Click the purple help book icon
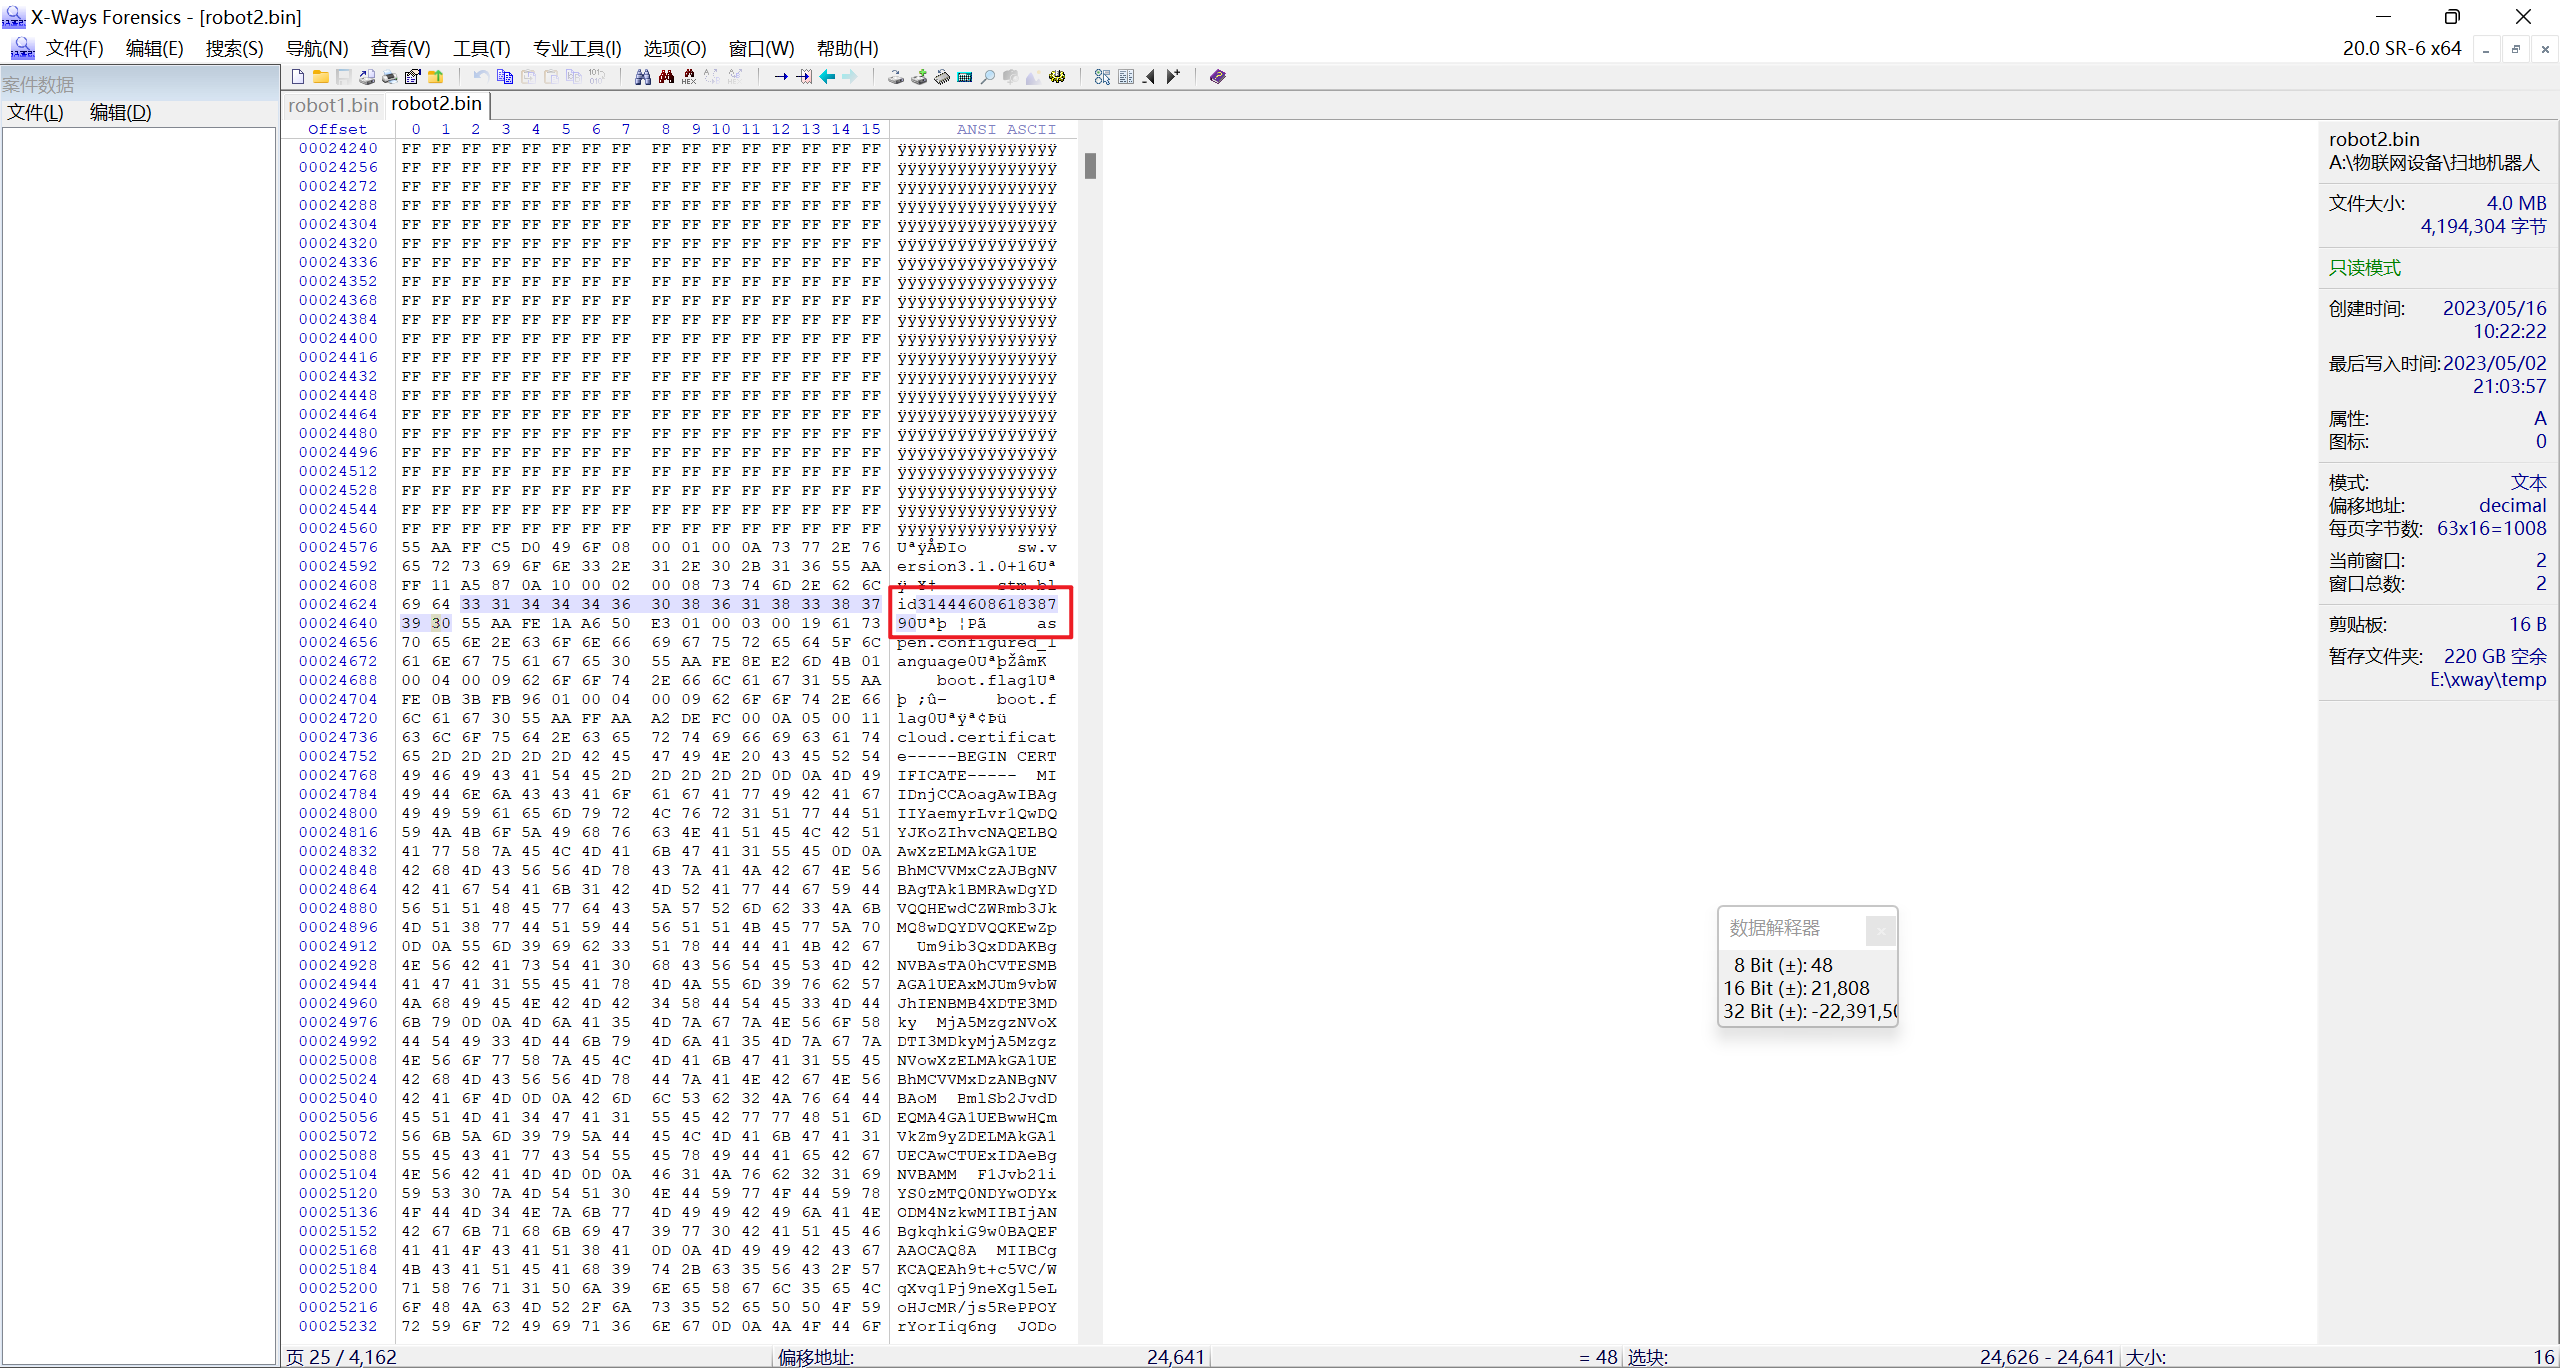This screenshot has width=2560, height=1368. point(1217,77)
